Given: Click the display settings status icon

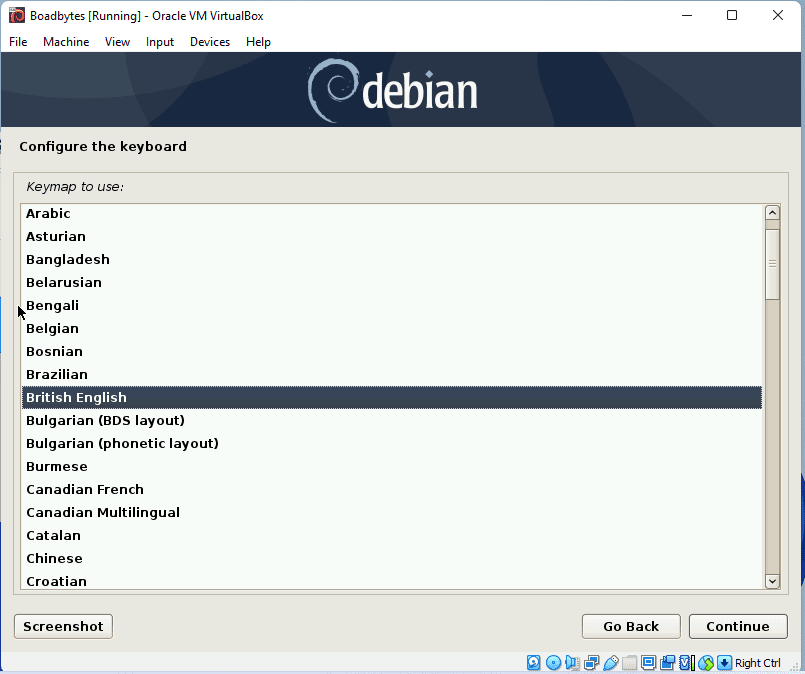Looking at the screenshot, I should pyautogui.click(x=648, y=663).
